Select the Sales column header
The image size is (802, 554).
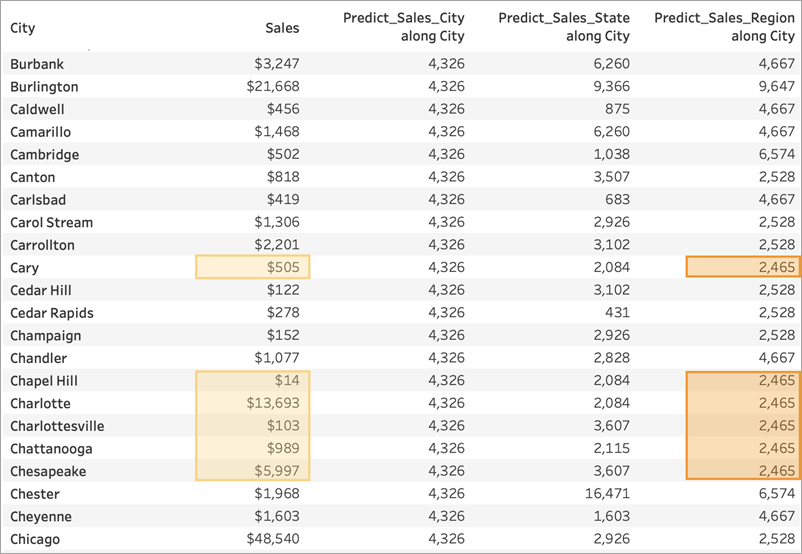282,28
